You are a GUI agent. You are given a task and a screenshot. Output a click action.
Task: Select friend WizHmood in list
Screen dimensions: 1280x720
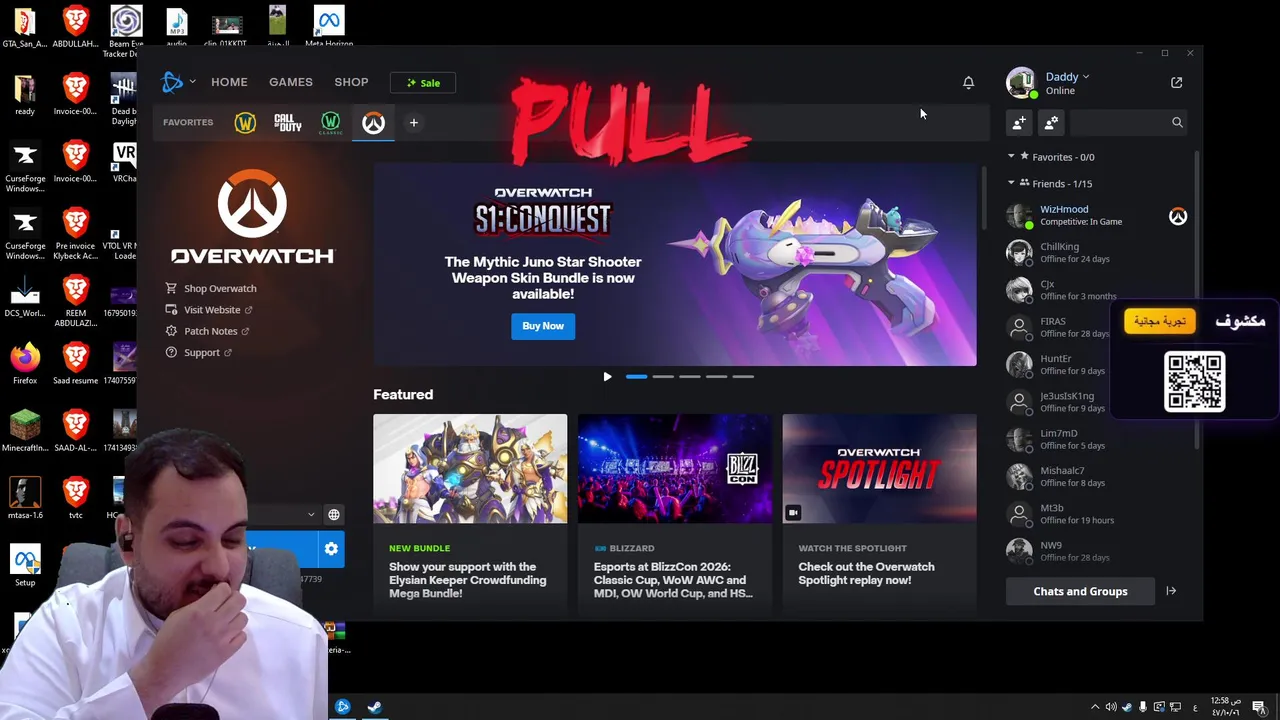1098,215
